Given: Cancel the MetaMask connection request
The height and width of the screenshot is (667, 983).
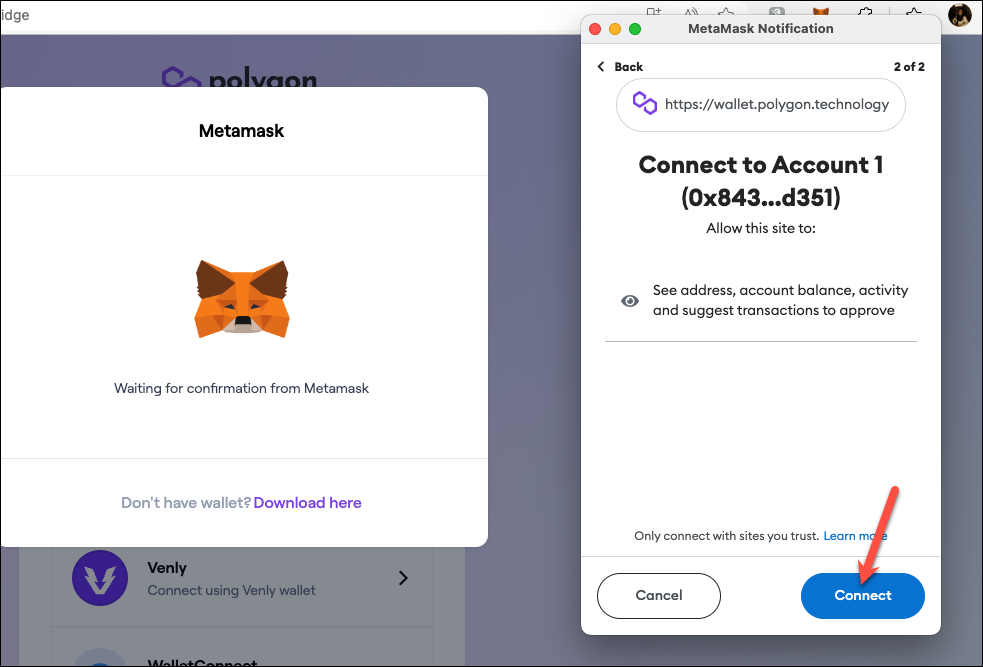Looking at the screenshot, I should (659, 596).
